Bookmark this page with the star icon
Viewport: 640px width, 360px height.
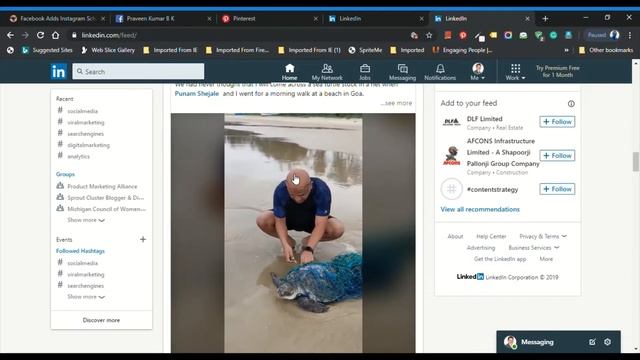[429, 36]
